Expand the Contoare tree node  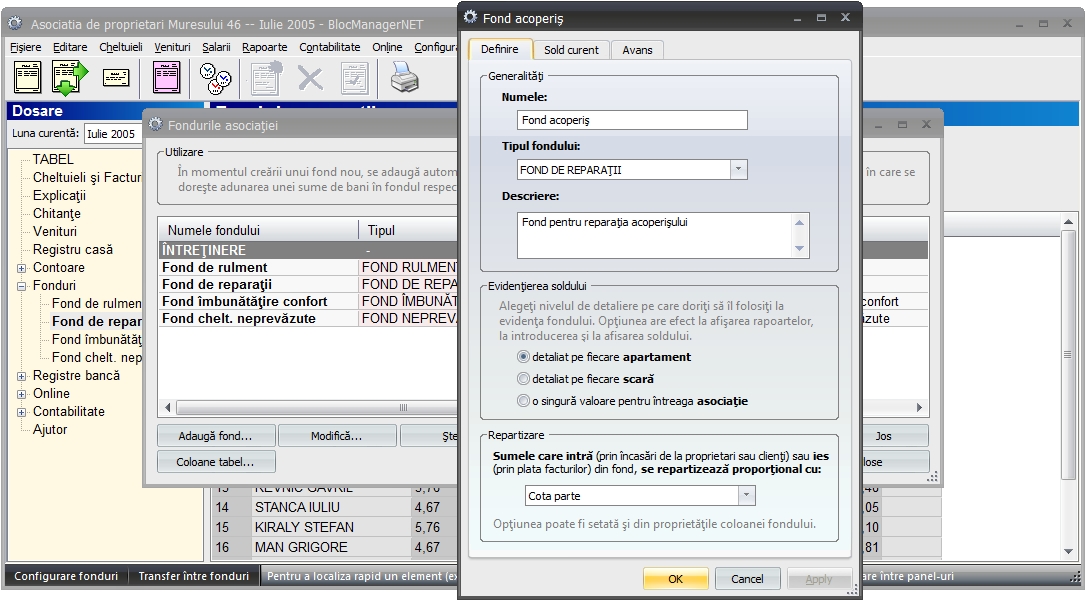point(22,268)
